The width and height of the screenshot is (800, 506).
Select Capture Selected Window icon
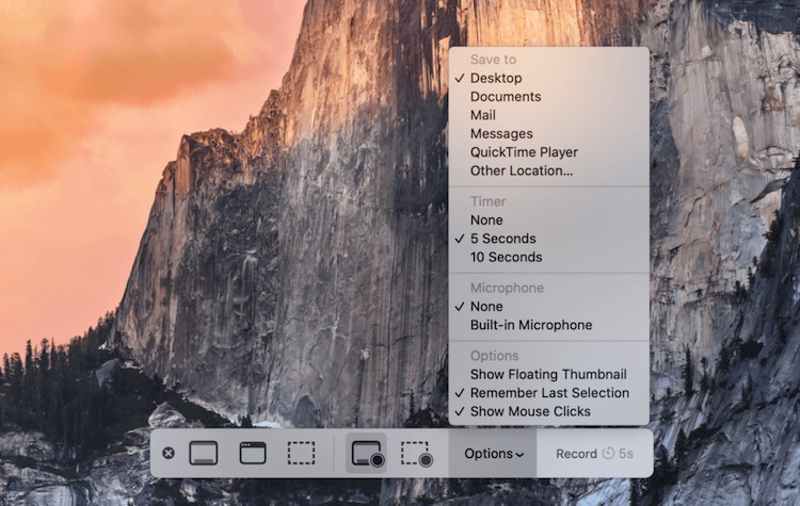tap(253, 453)
